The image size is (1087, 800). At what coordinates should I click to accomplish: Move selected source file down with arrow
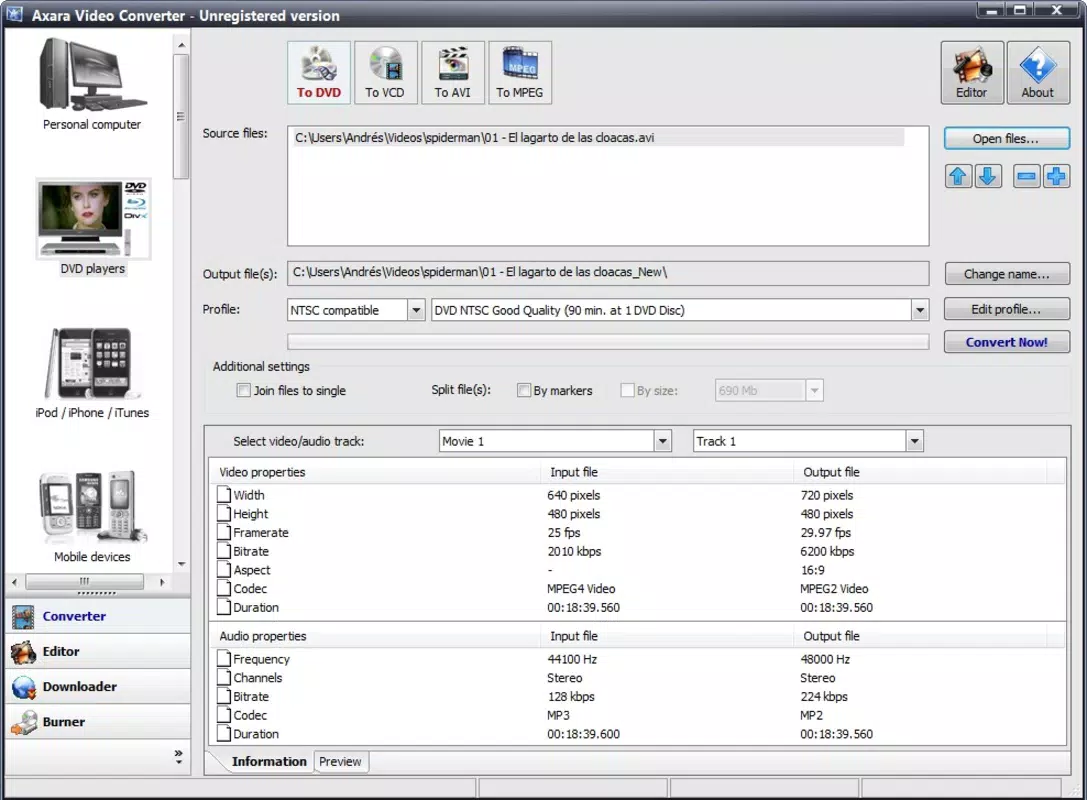988,176
